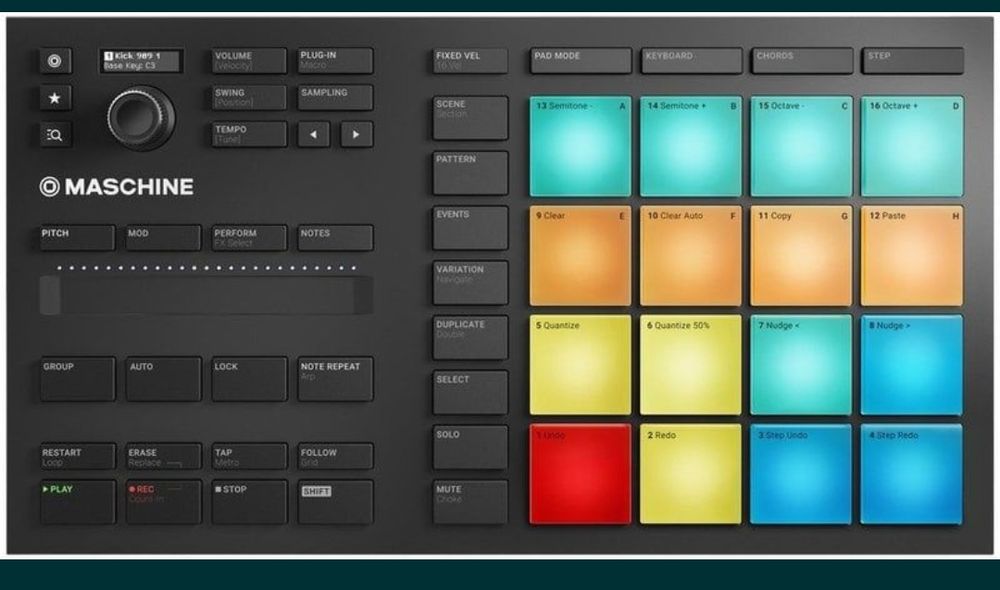Tap pad 13 Semitone -
The height and width of the screenshot is (590, 1000).
pos(580,146)
